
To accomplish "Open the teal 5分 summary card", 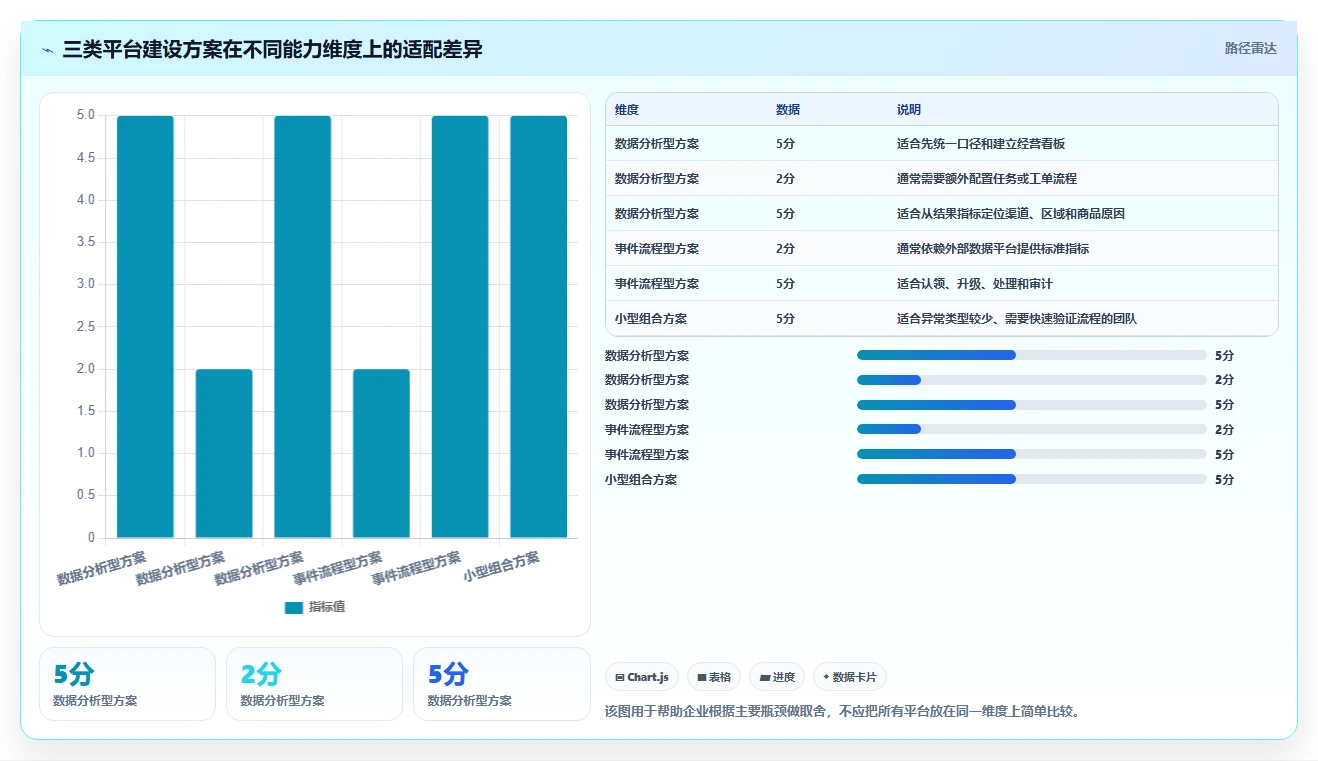I will (x=127, y=684).
